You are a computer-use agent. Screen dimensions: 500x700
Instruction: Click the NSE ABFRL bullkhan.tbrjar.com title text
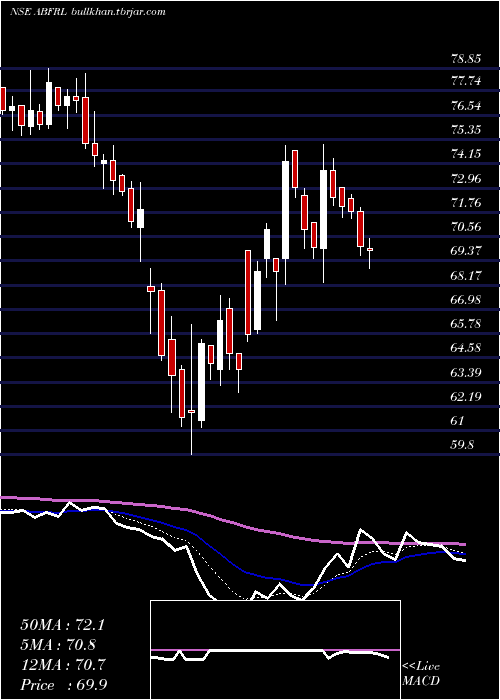(88, 12)
